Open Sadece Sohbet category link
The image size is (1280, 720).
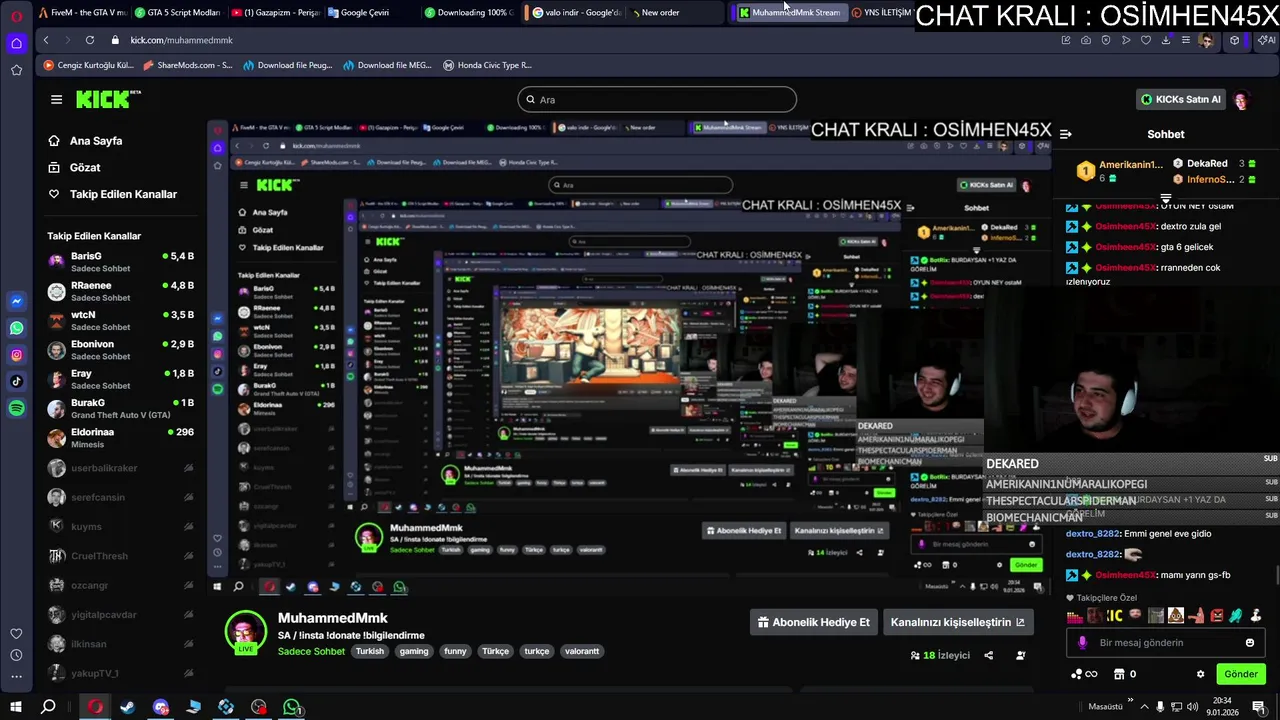(x=311, y=651)
